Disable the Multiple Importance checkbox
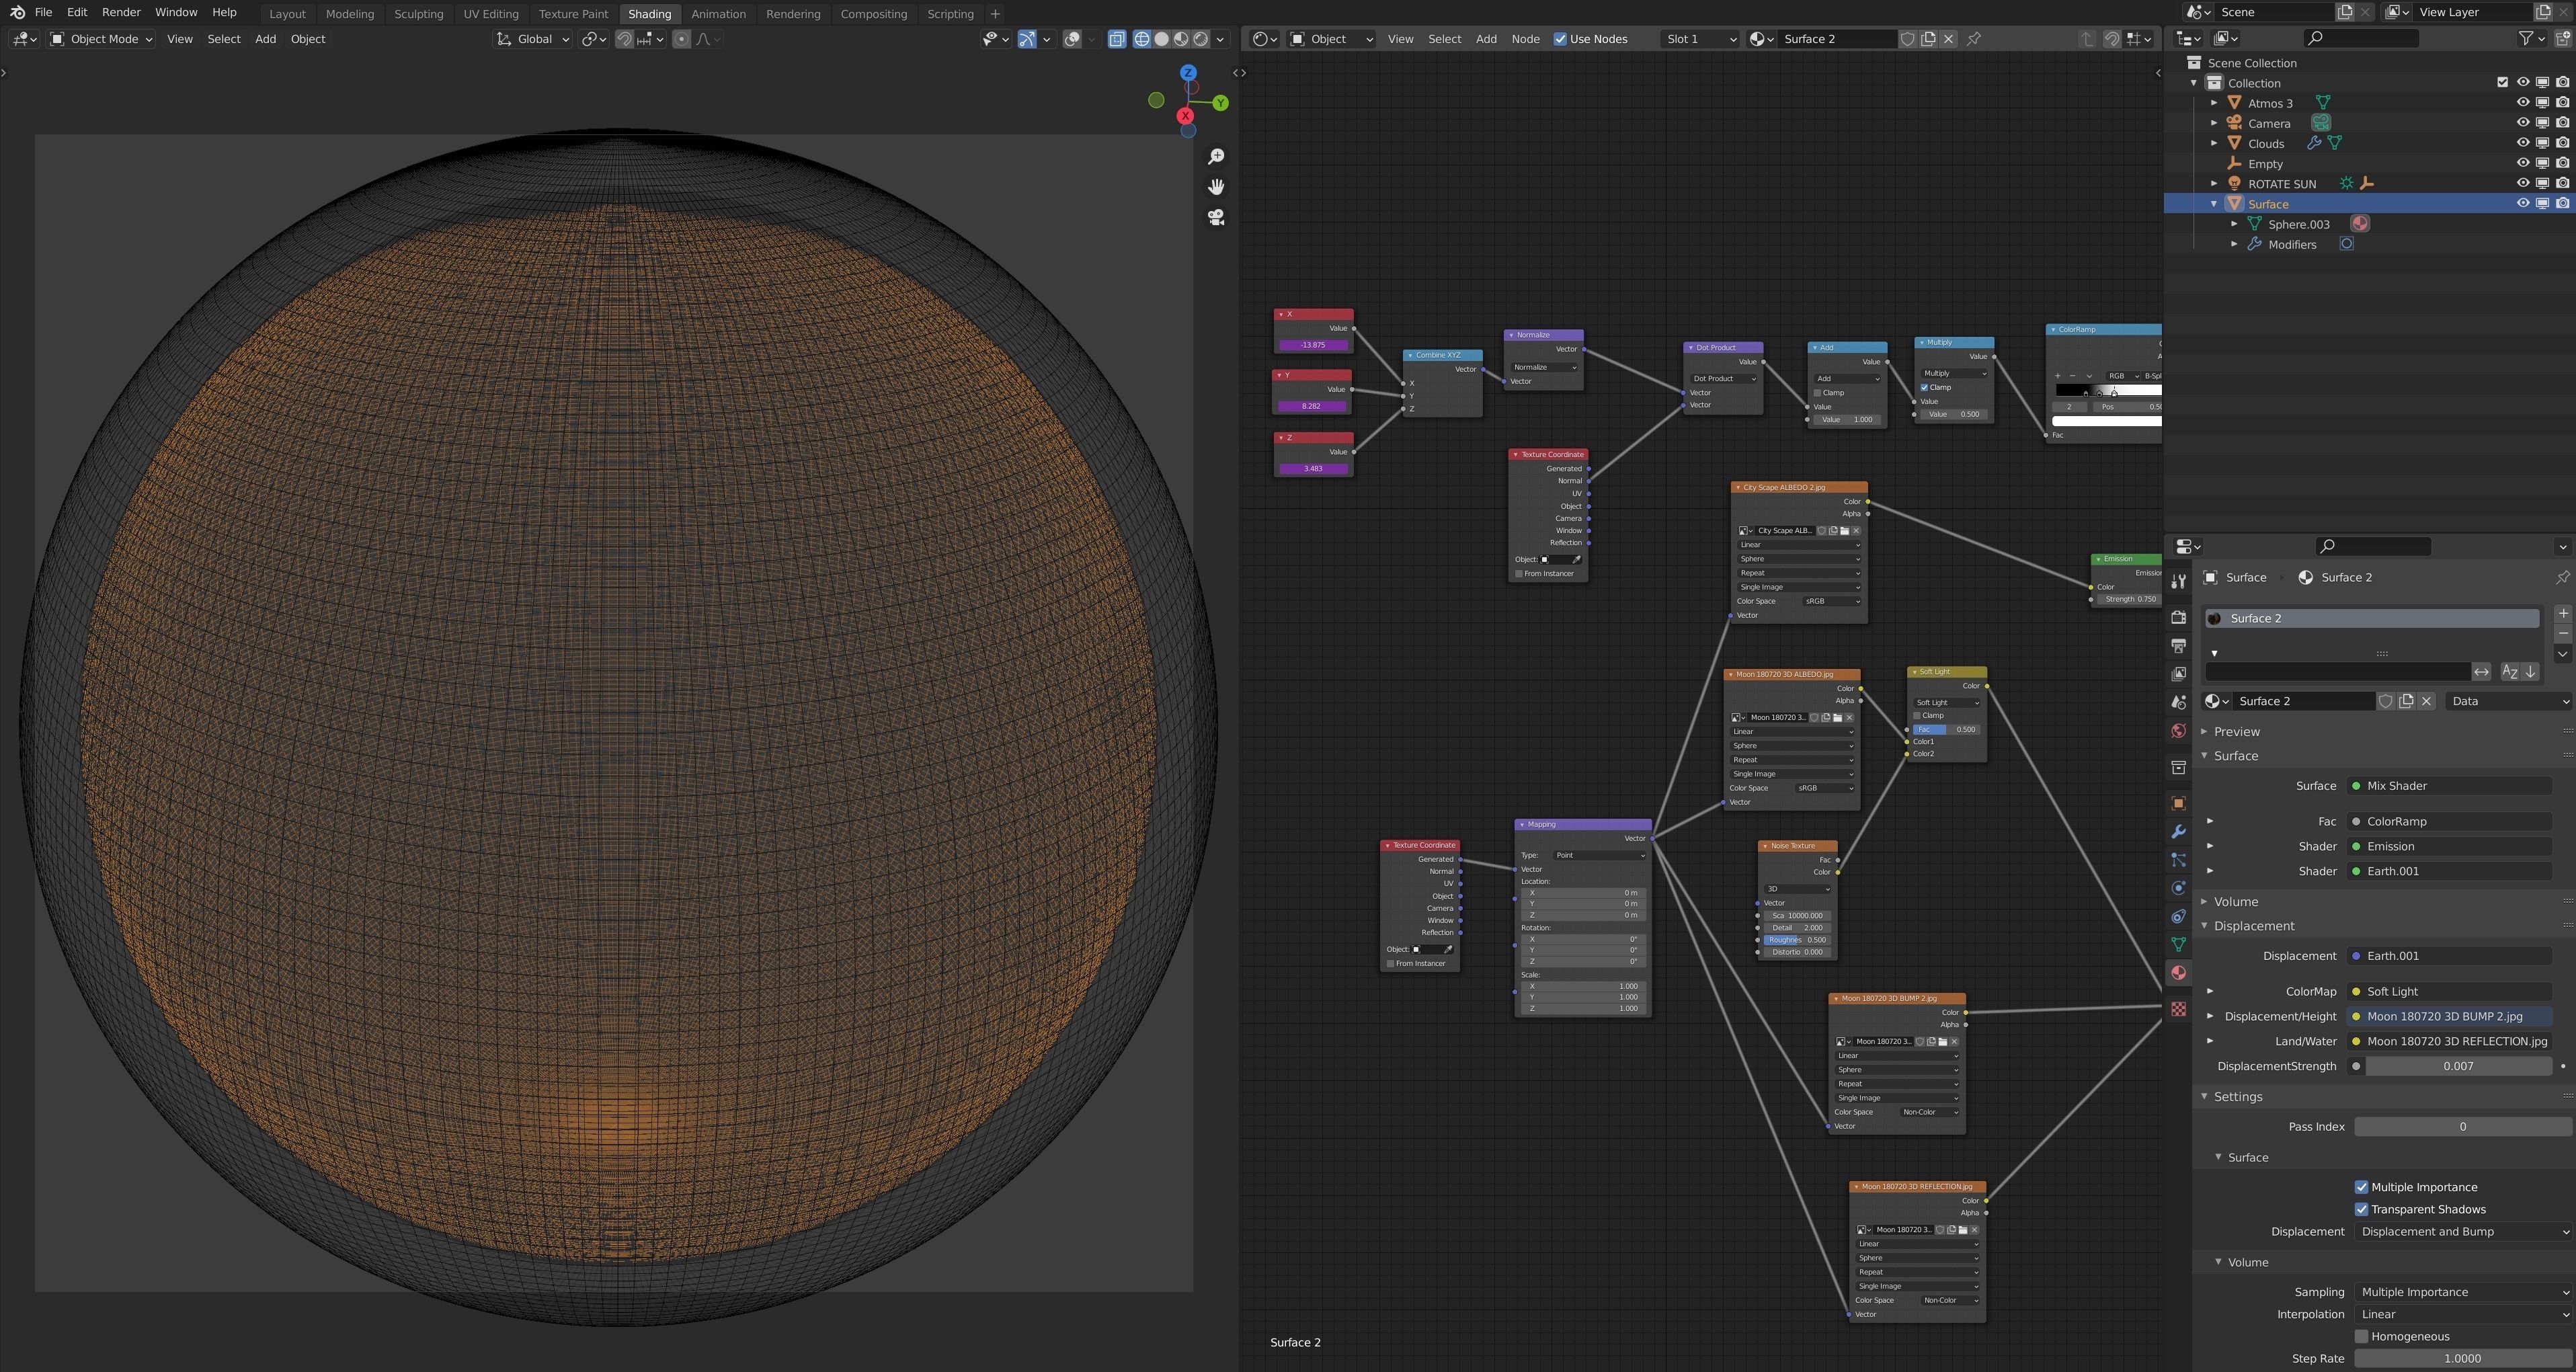 2361,1187
